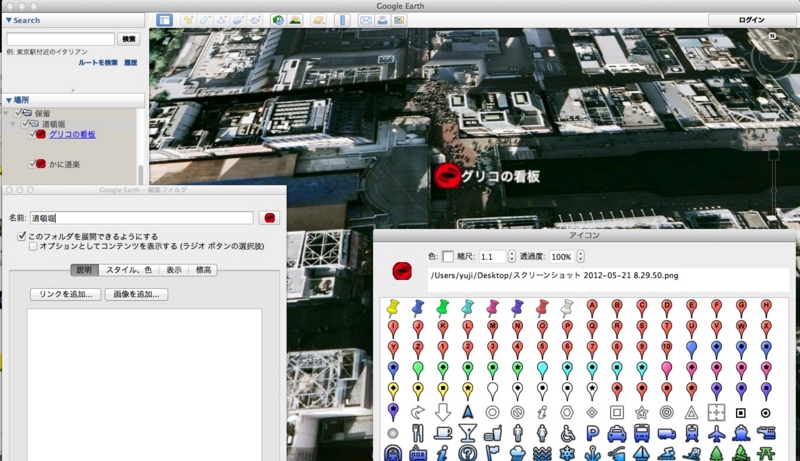Screen dimensions: 800x461
Task: Open the 履歴 history link
Action: point(131,62)
